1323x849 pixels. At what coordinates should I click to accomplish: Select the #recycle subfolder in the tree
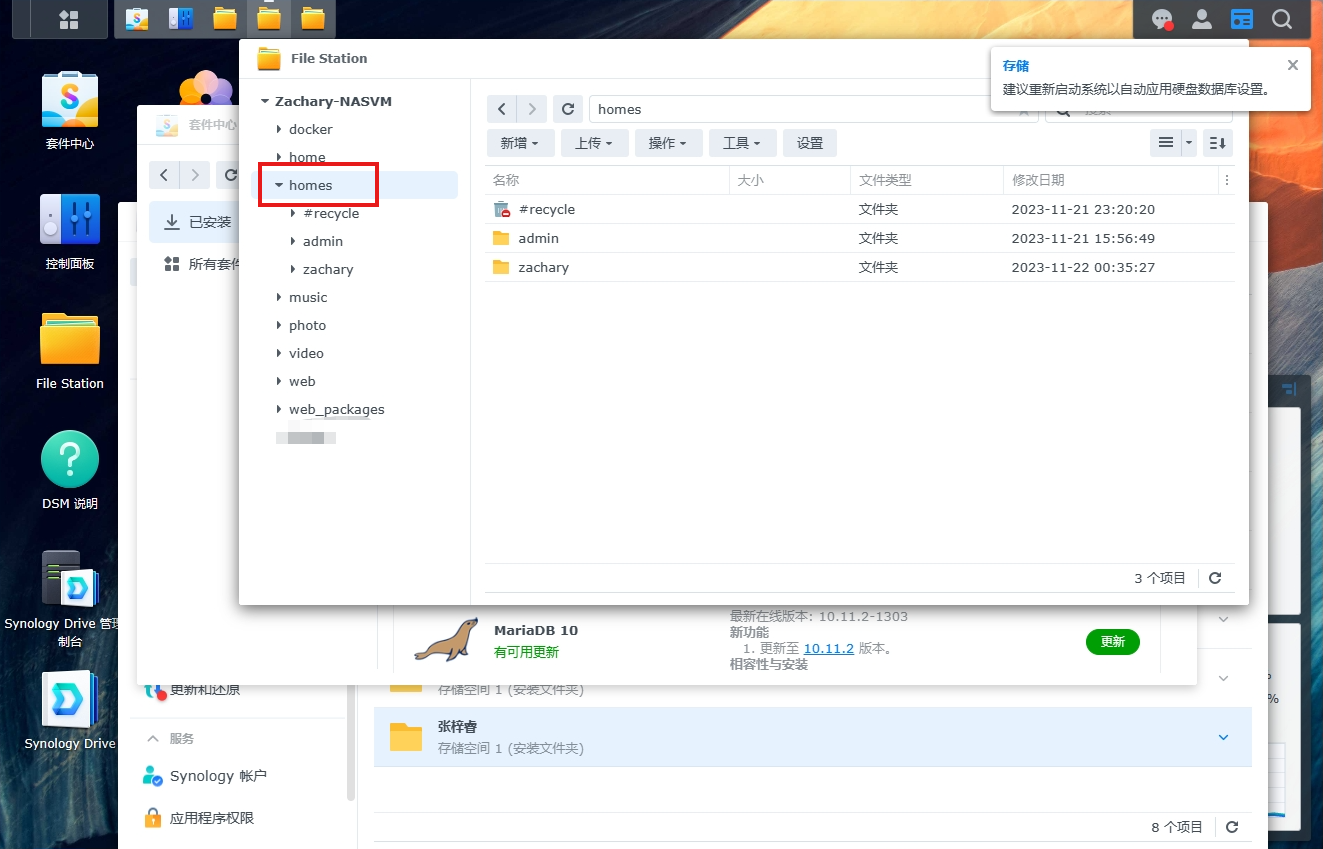pyautogui.click(x=331, y=213)
